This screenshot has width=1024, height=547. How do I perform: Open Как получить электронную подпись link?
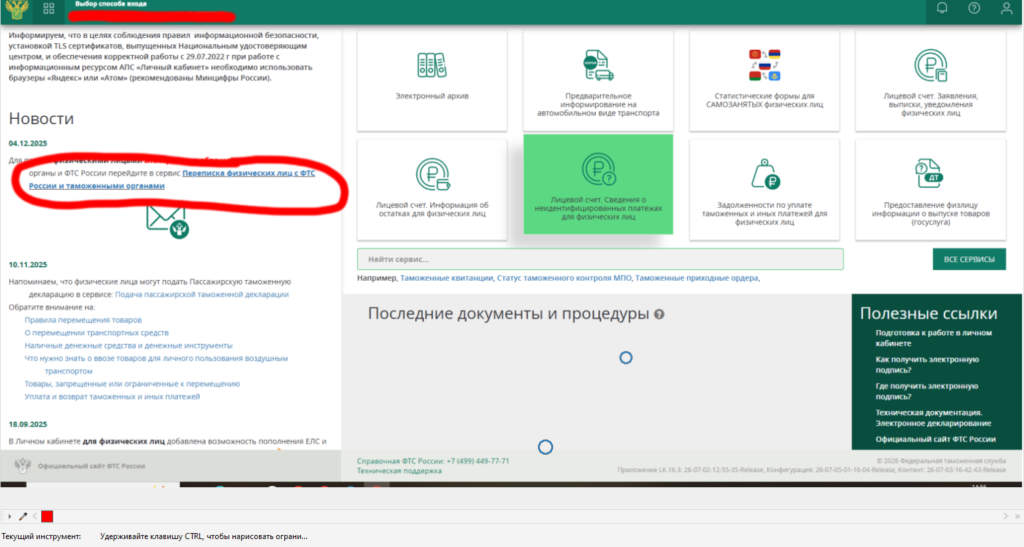(927, 364)
